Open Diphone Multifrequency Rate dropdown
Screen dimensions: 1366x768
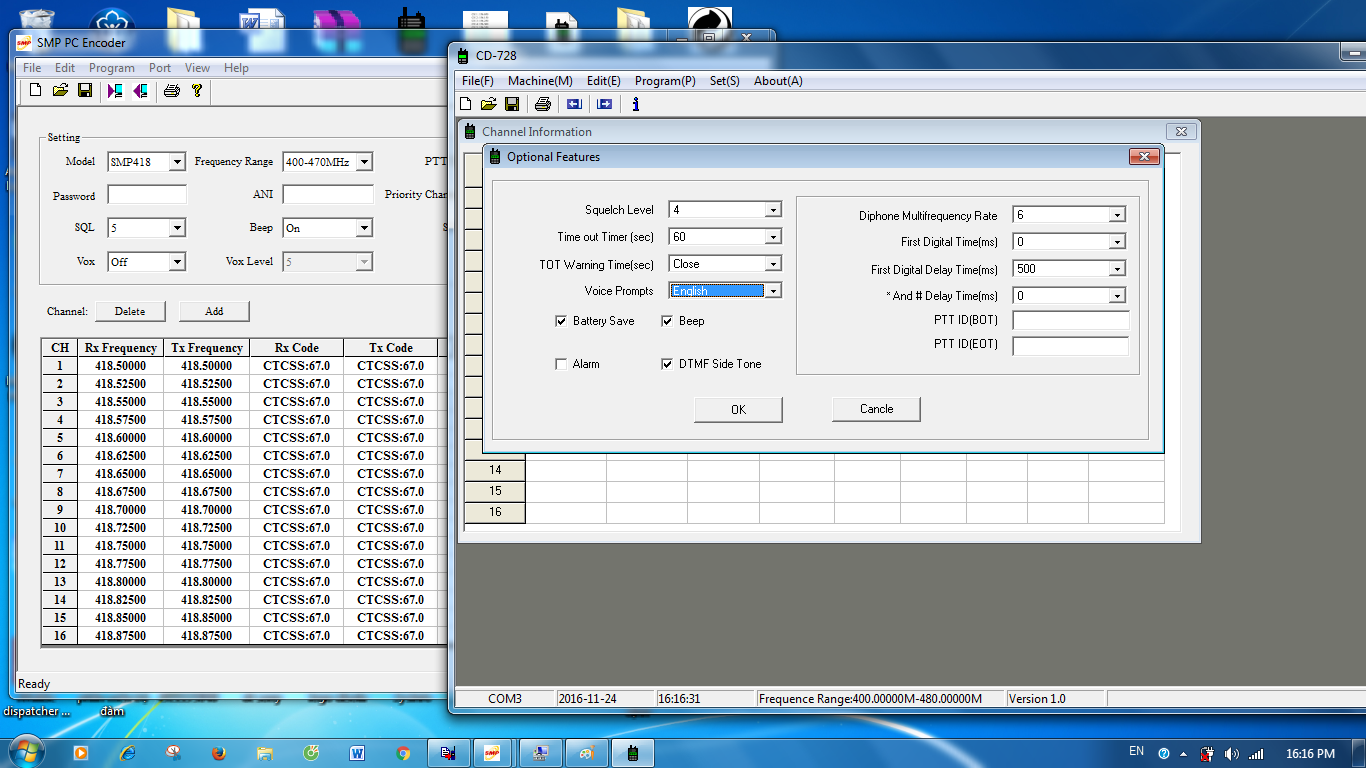tap(1117, 215)
